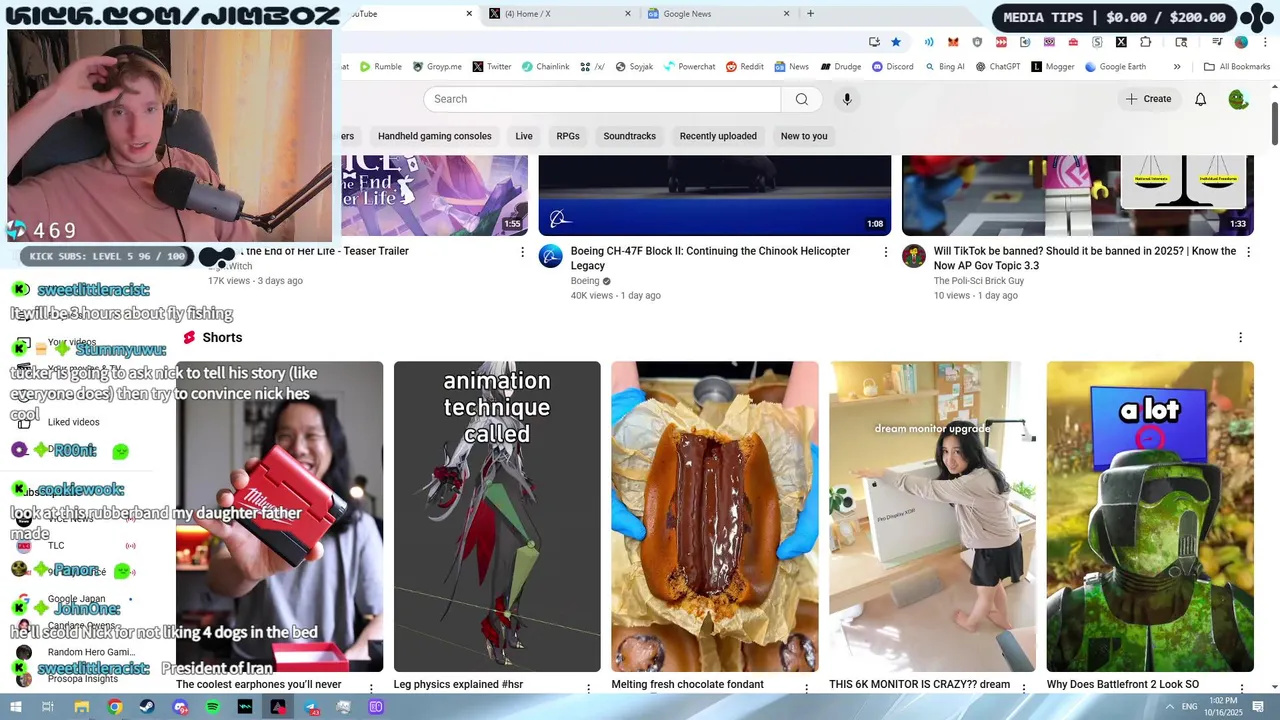Viewport: 1280px width, 720px height.
Task: Switch to the Home / X tab
Action: 560,14
